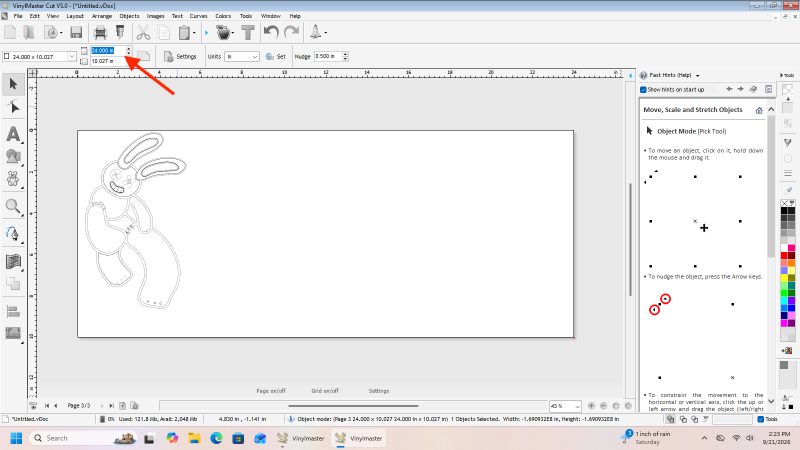Image resolution: width=800 pixels, height=450 pixels.
Task: Select the teddy bear clipart tool
Action: coord(13,179)
